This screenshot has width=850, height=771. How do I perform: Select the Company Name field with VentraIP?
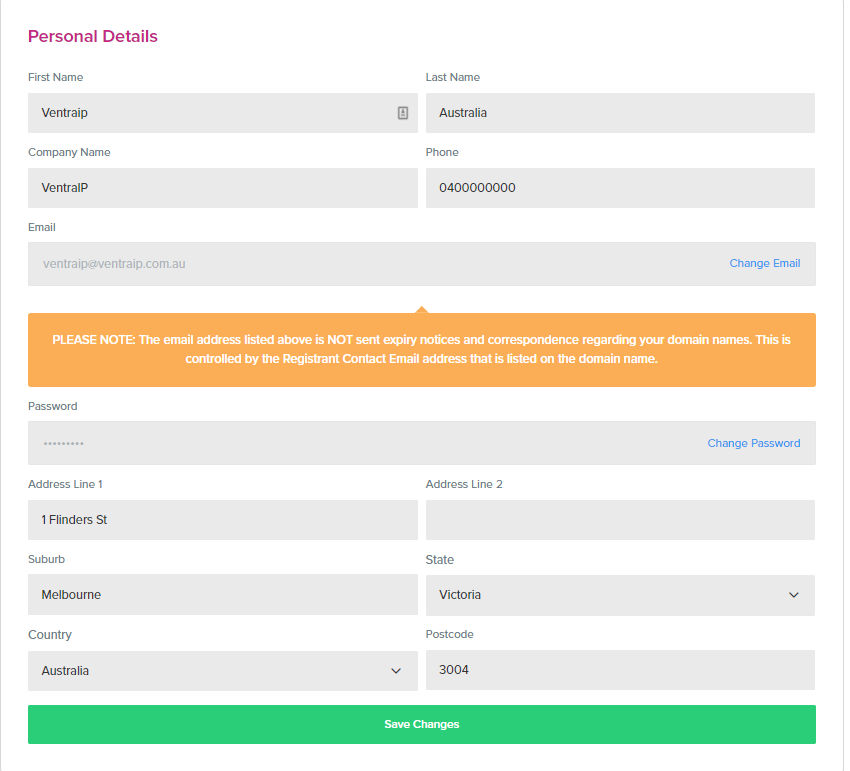coord(223,188)
